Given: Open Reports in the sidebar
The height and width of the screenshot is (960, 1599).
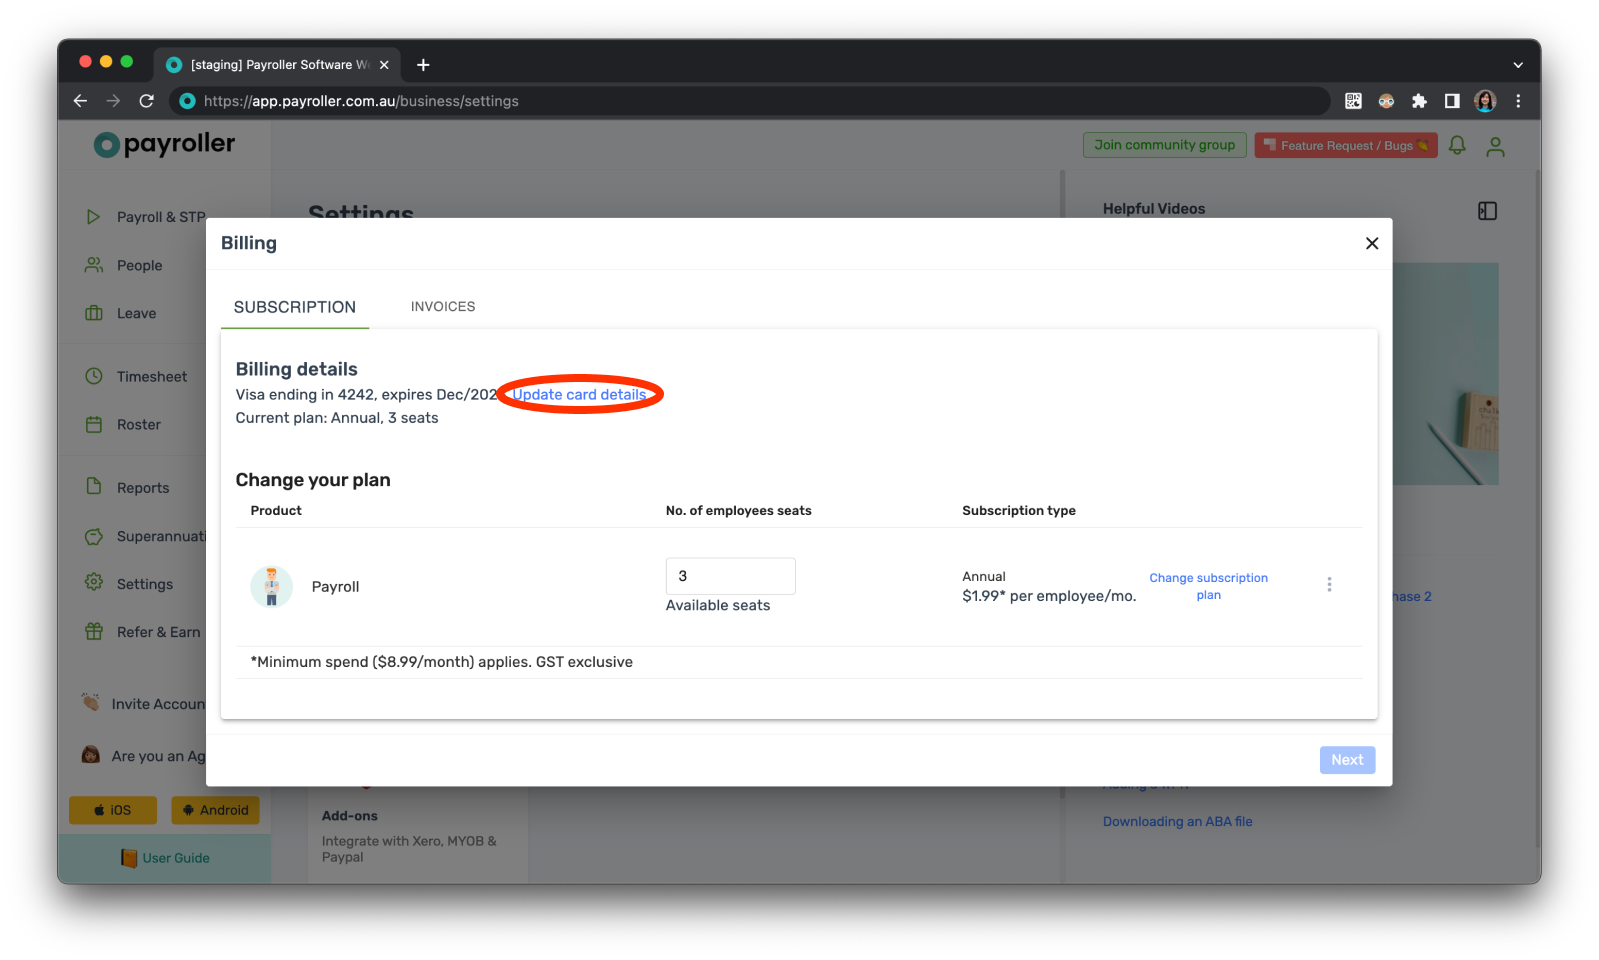Looking at the screenshot, I should [x=143, y=488].
